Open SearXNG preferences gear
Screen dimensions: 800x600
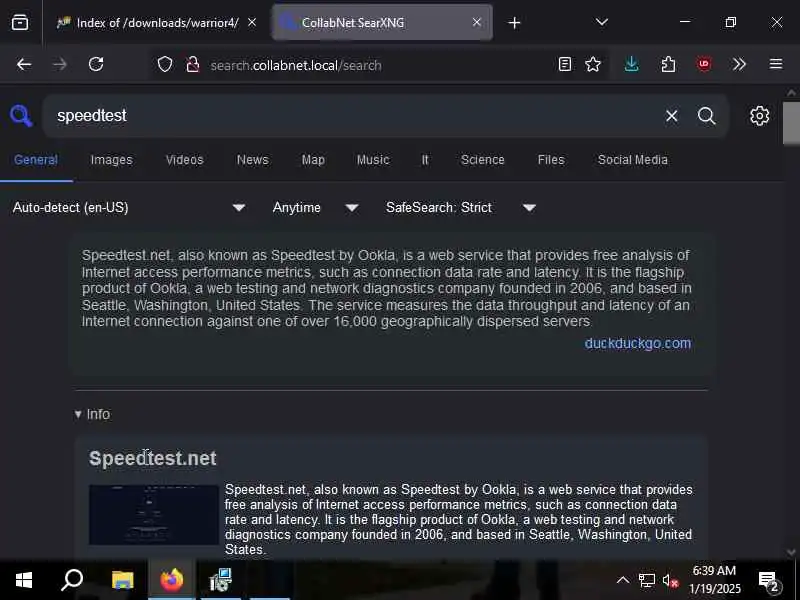[759, 116]
